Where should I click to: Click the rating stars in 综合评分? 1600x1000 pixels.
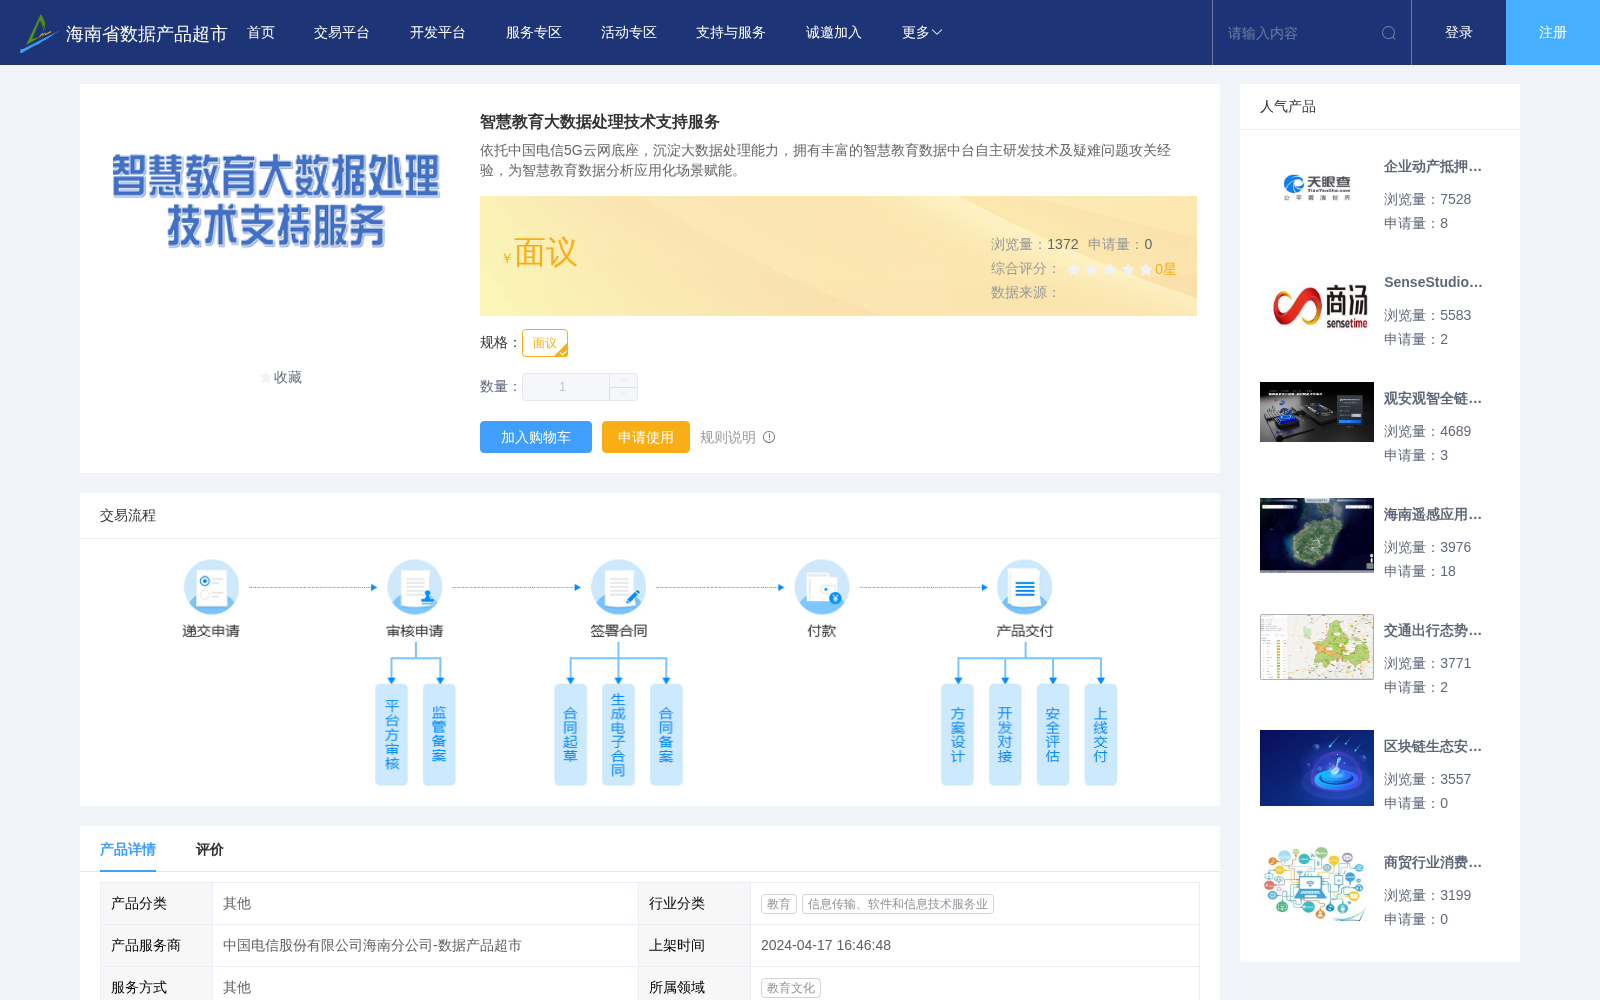pos(1110,269)
